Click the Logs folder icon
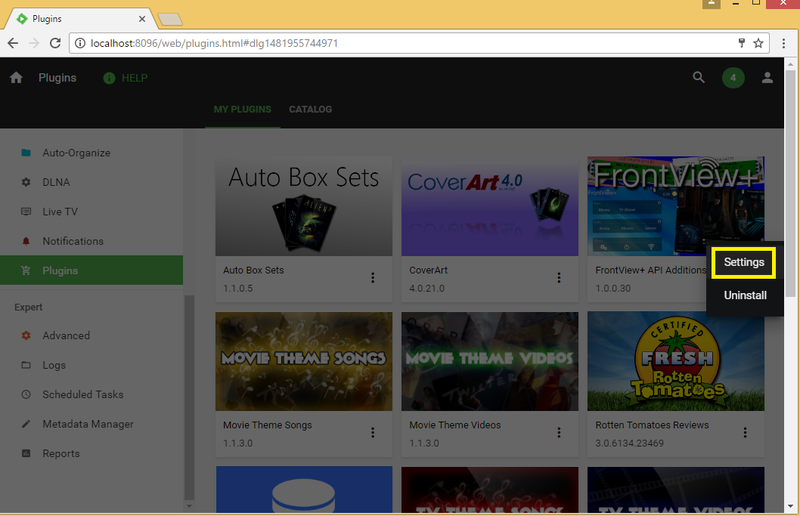Screen dimensions: 800x516 [26, 365]
